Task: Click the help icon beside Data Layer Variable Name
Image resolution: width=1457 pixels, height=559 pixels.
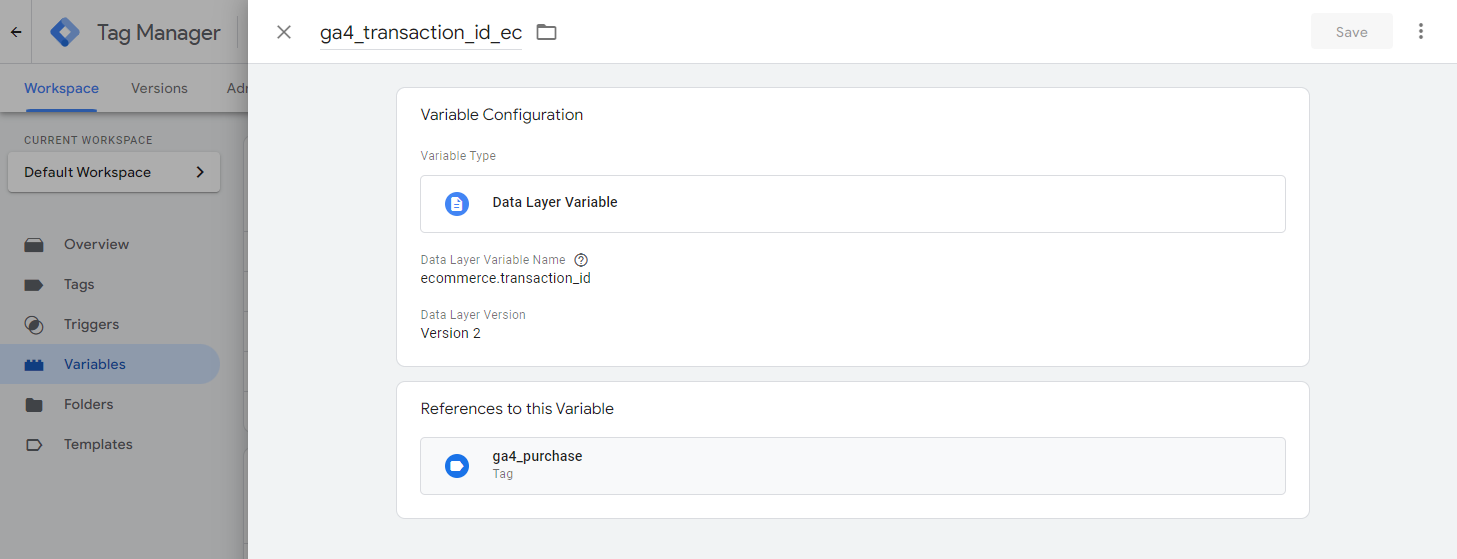Action: point(581,260)
